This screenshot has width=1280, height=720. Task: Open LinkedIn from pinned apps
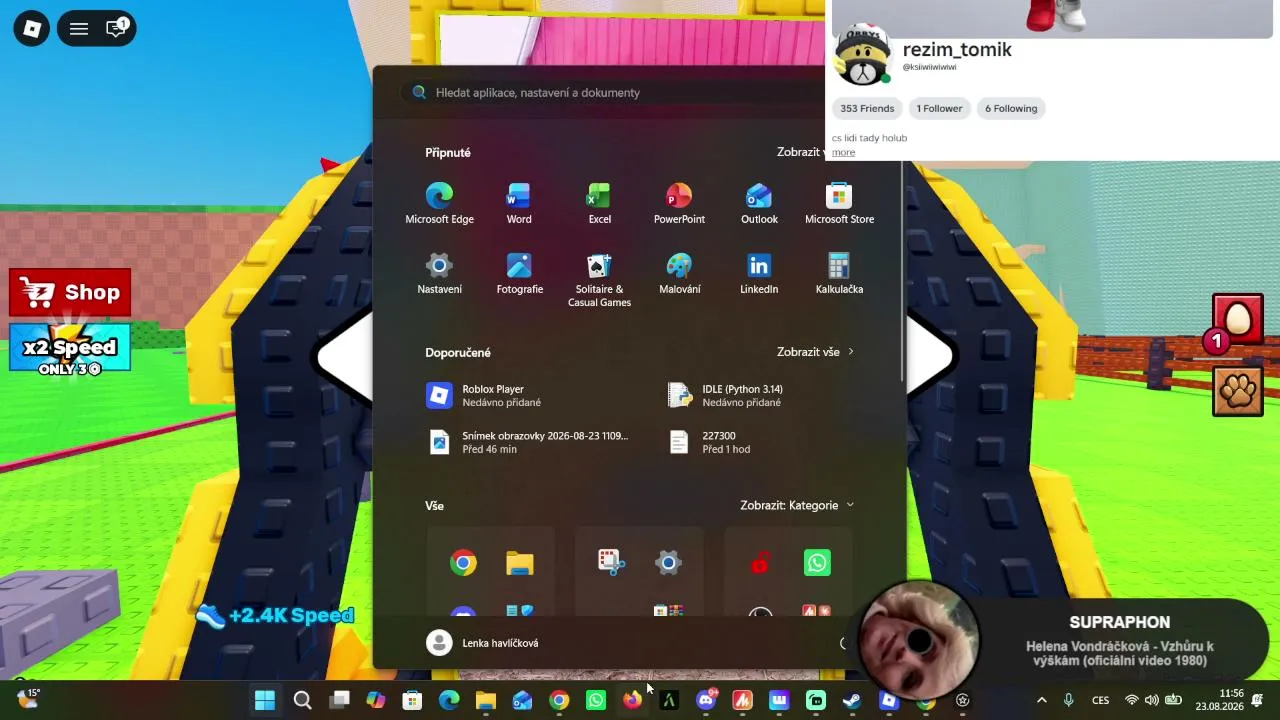(759, 274)
